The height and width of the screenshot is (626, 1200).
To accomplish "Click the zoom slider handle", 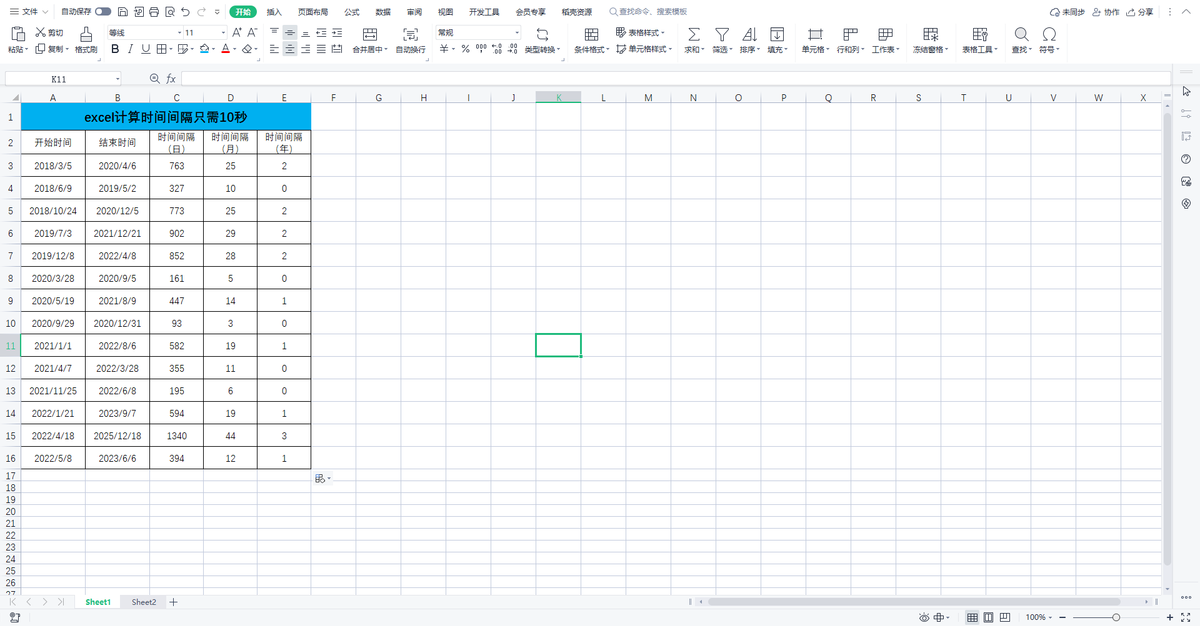I will (x=1115, y=617).
